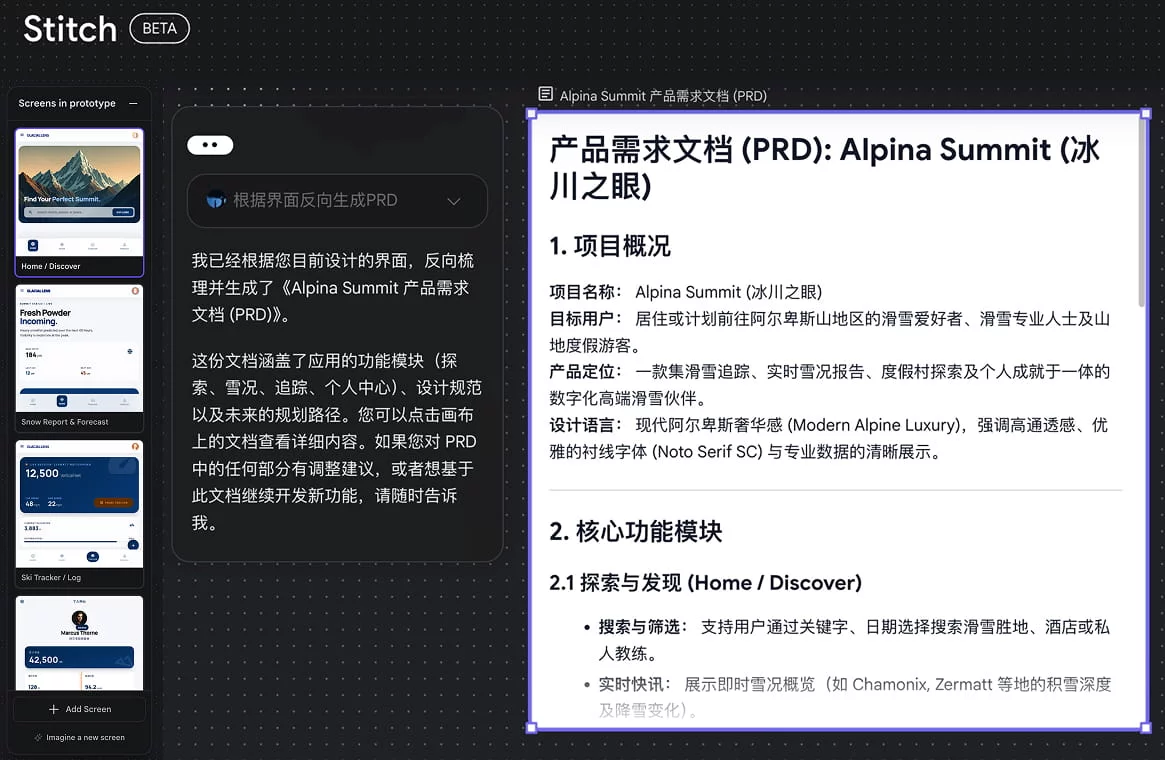Click the Add Screen button
Image resolution: width=1165 pixels, height=760 pixels.
79,709
